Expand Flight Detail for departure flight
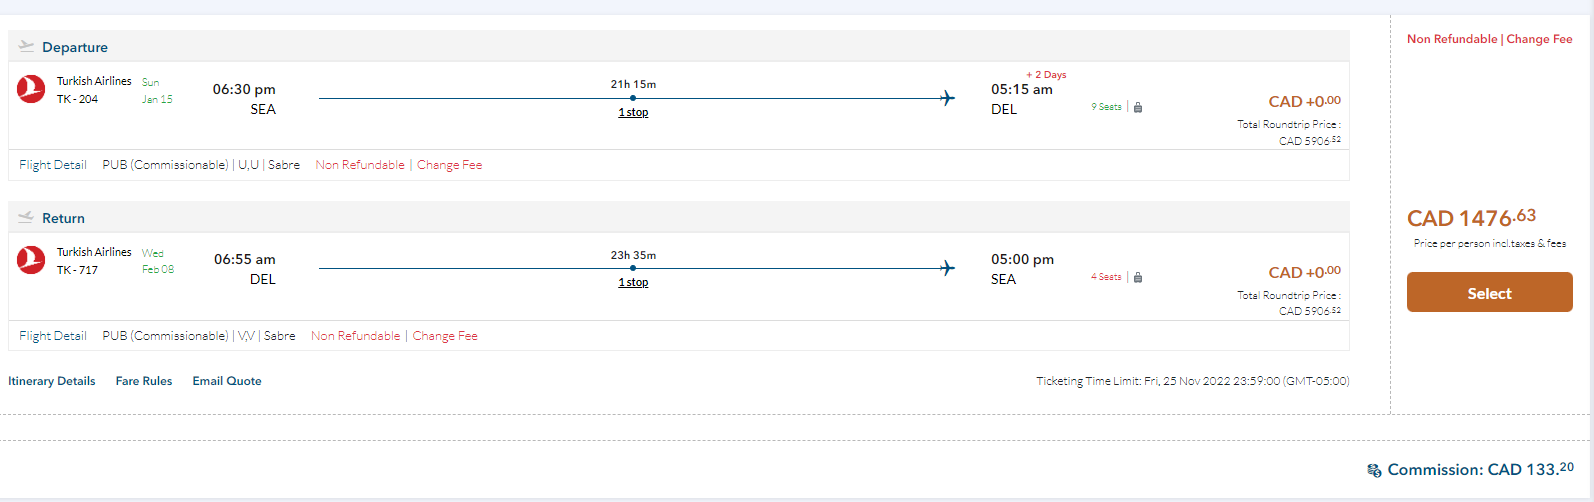1594x502 pixels. pos(53,165)
